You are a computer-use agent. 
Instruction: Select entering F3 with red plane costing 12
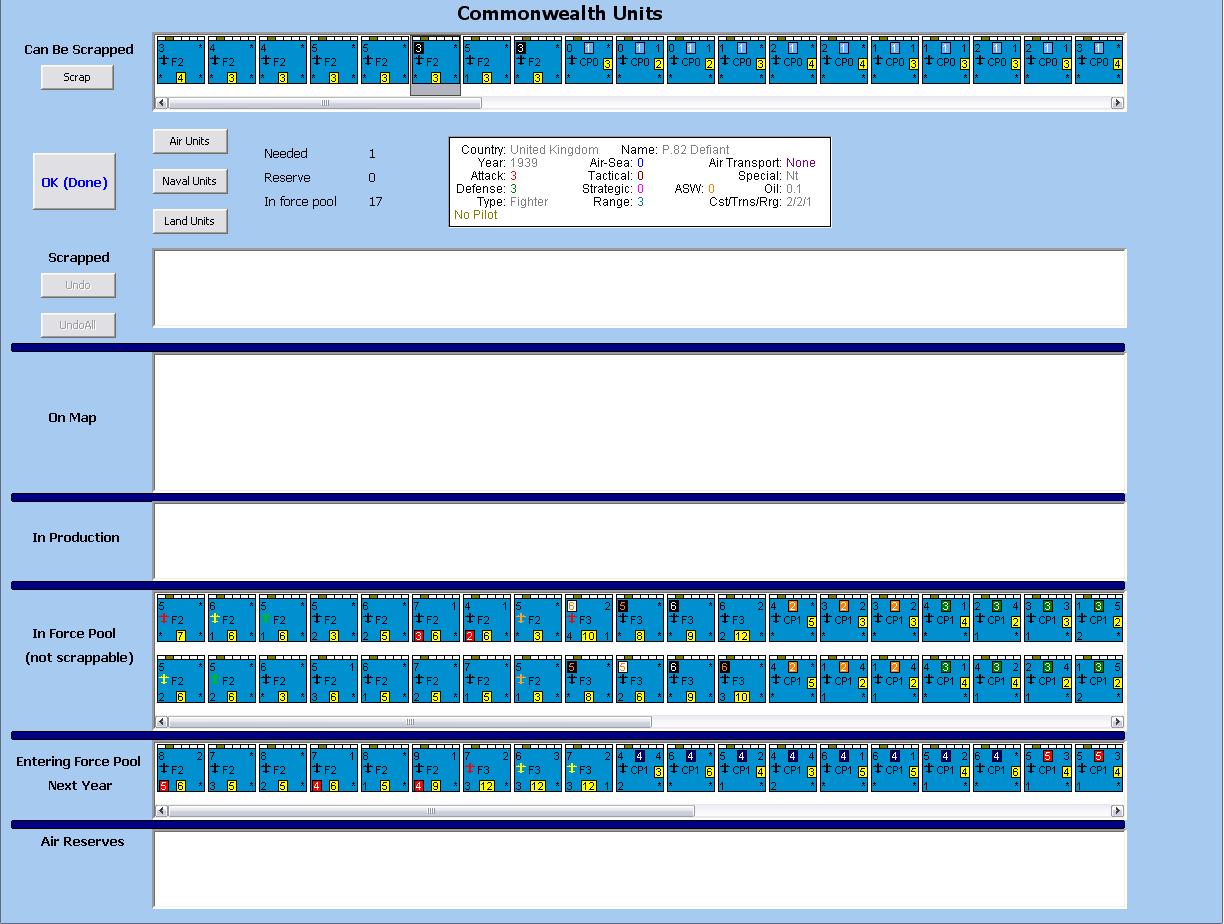click(x=487, y=768)
